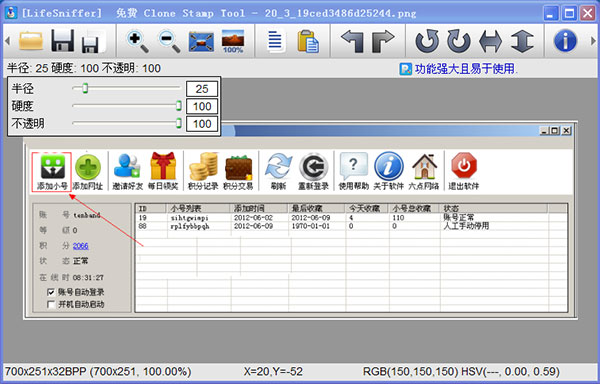
Task: Click the 关于软件 info icon
Action: [389, 172]
